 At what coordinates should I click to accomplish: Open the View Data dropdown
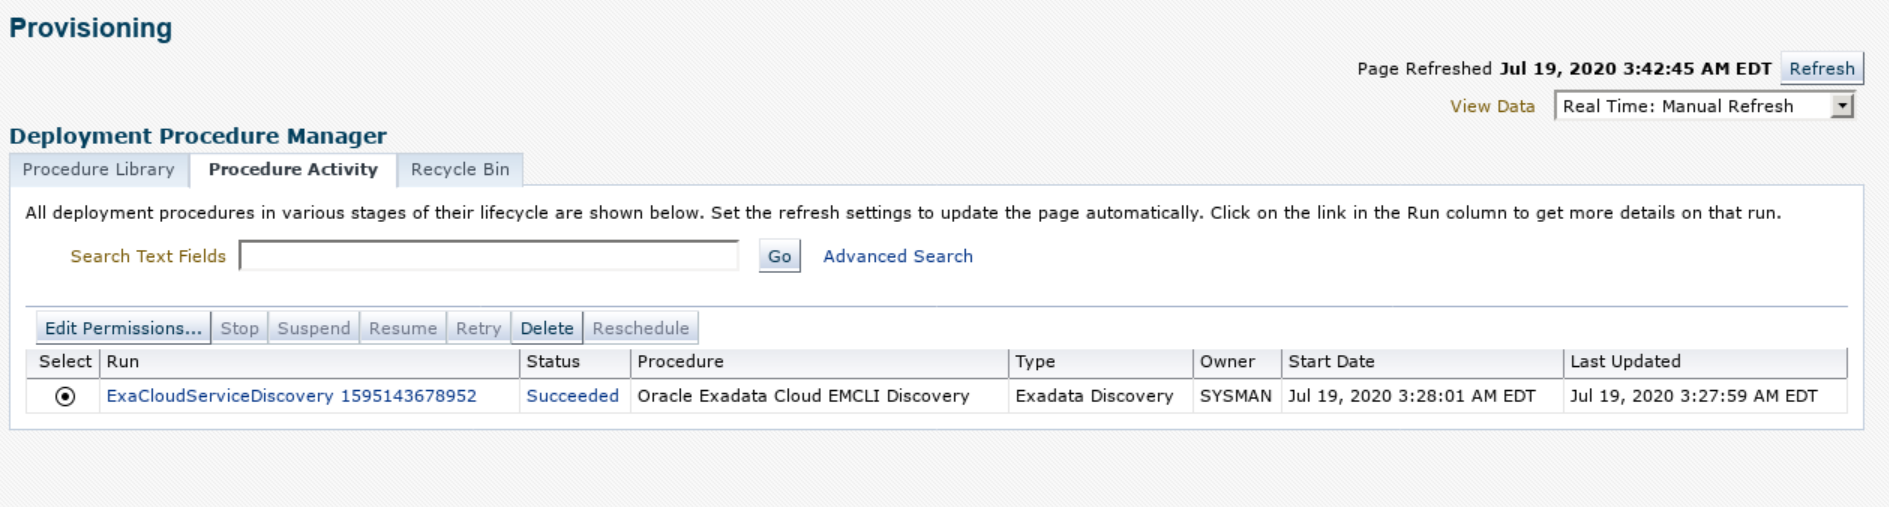[x=1703, y=106]
